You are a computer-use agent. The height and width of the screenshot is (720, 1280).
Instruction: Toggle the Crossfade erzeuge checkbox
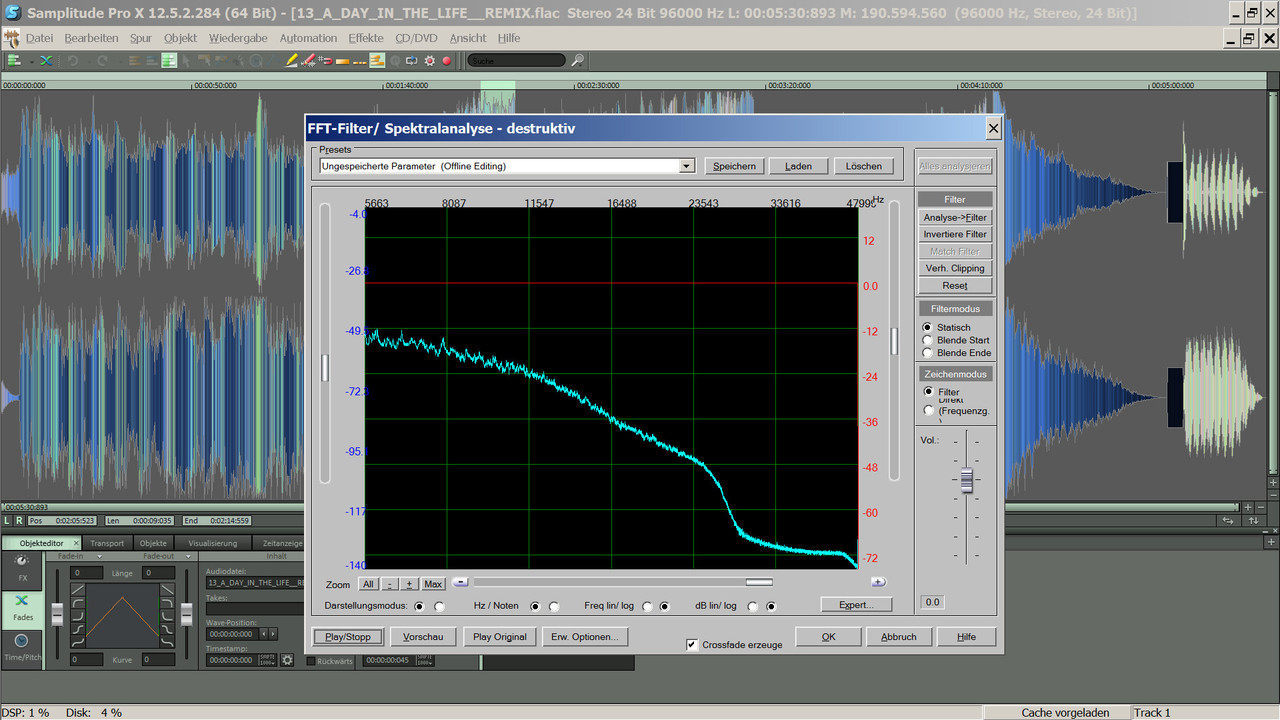coord(692,644)
